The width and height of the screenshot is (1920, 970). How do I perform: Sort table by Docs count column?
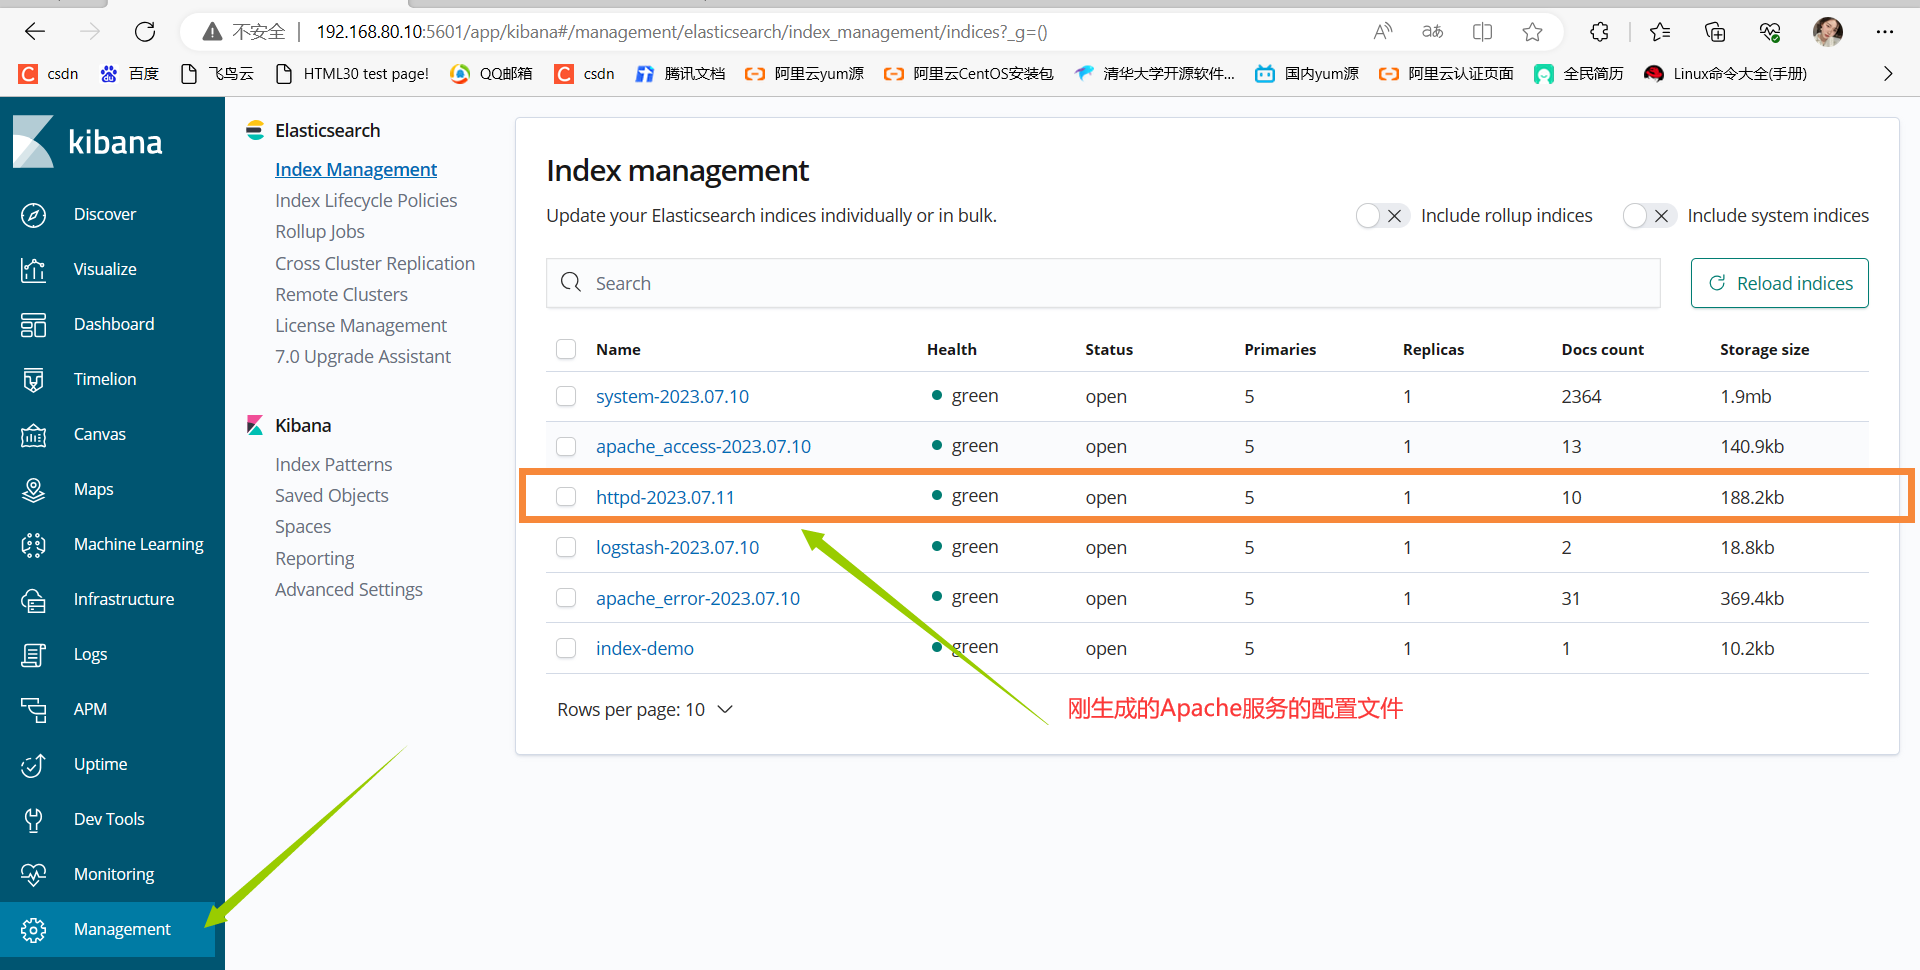pyautogui.click(x=1602, y=349)
